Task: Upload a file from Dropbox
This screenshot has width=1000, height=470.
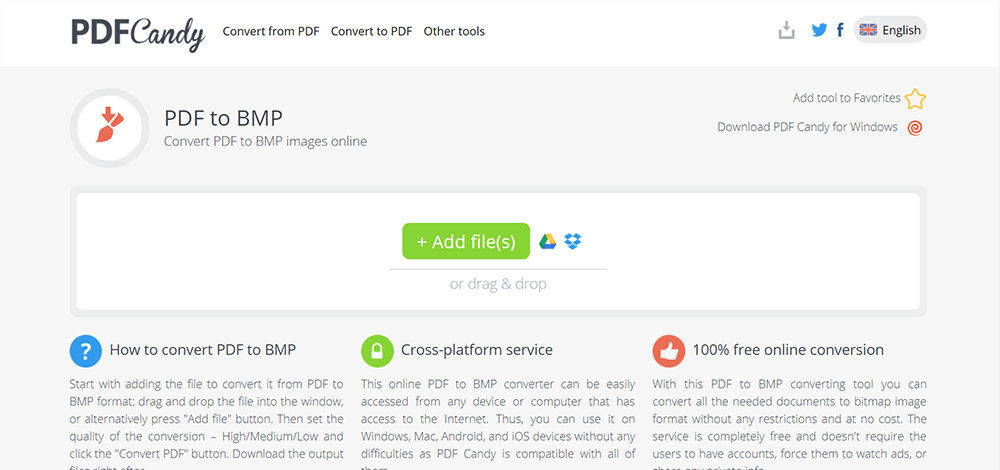Action: point(573,241)
